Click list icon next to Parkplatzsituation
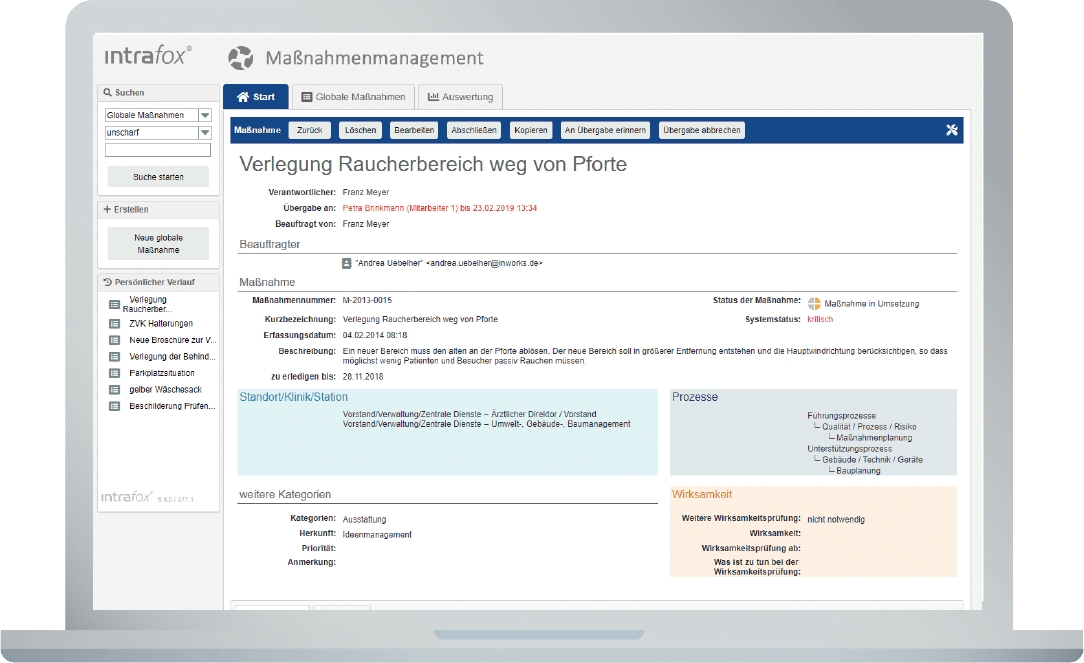Image resolution: width=1084 pixels, height=663 pixels. tap(115, 373)
